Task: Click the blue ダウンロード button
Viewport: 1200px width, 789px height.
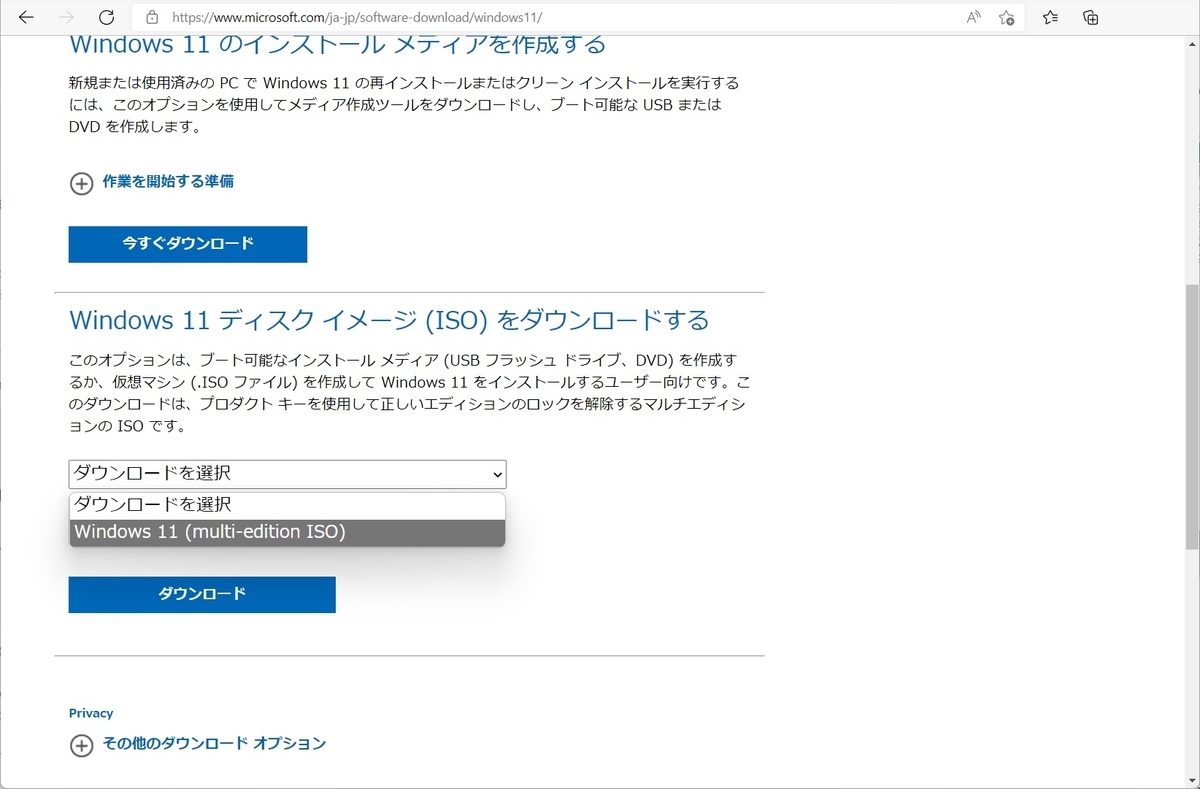Action: coord(201,594)
